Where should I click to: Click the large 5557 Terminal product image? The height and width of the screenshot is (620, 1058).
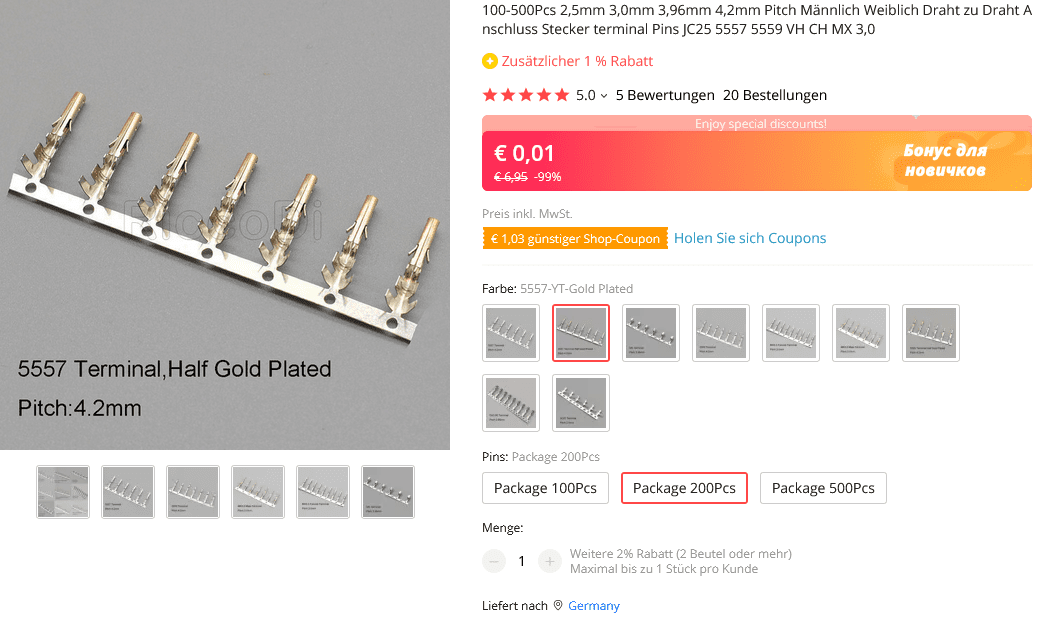tap(225, 225)
